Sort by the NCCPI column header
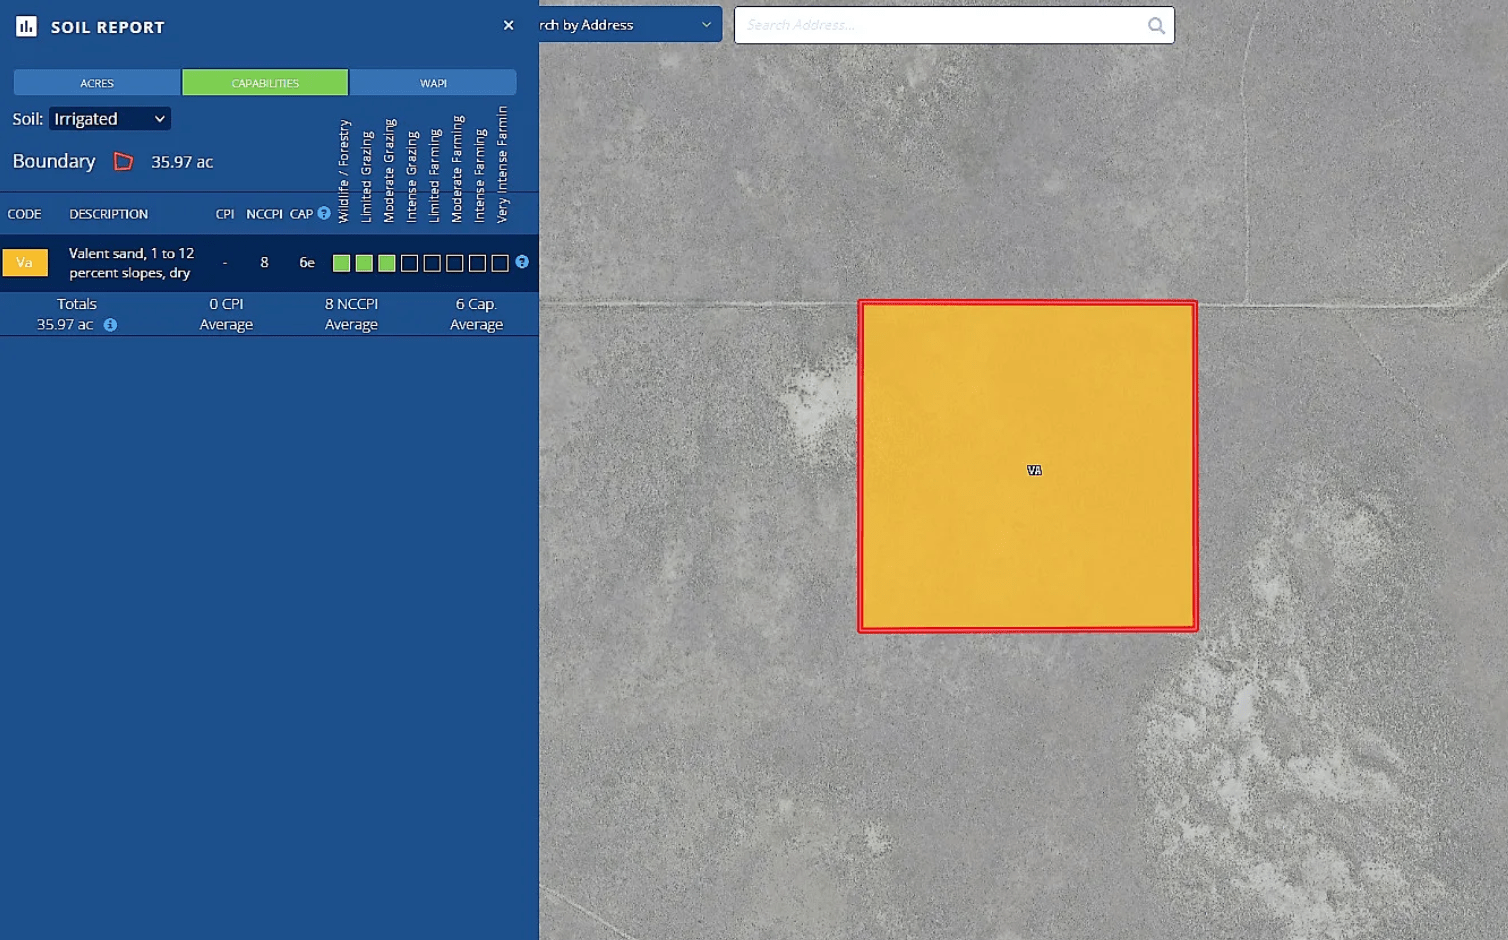 [263, 213]
